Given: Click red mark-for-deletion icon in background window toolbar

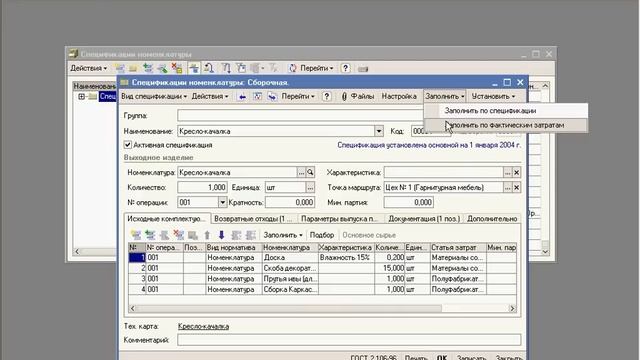Looking at the screenshot, I should pyautogui.click(x=176, y=68).
